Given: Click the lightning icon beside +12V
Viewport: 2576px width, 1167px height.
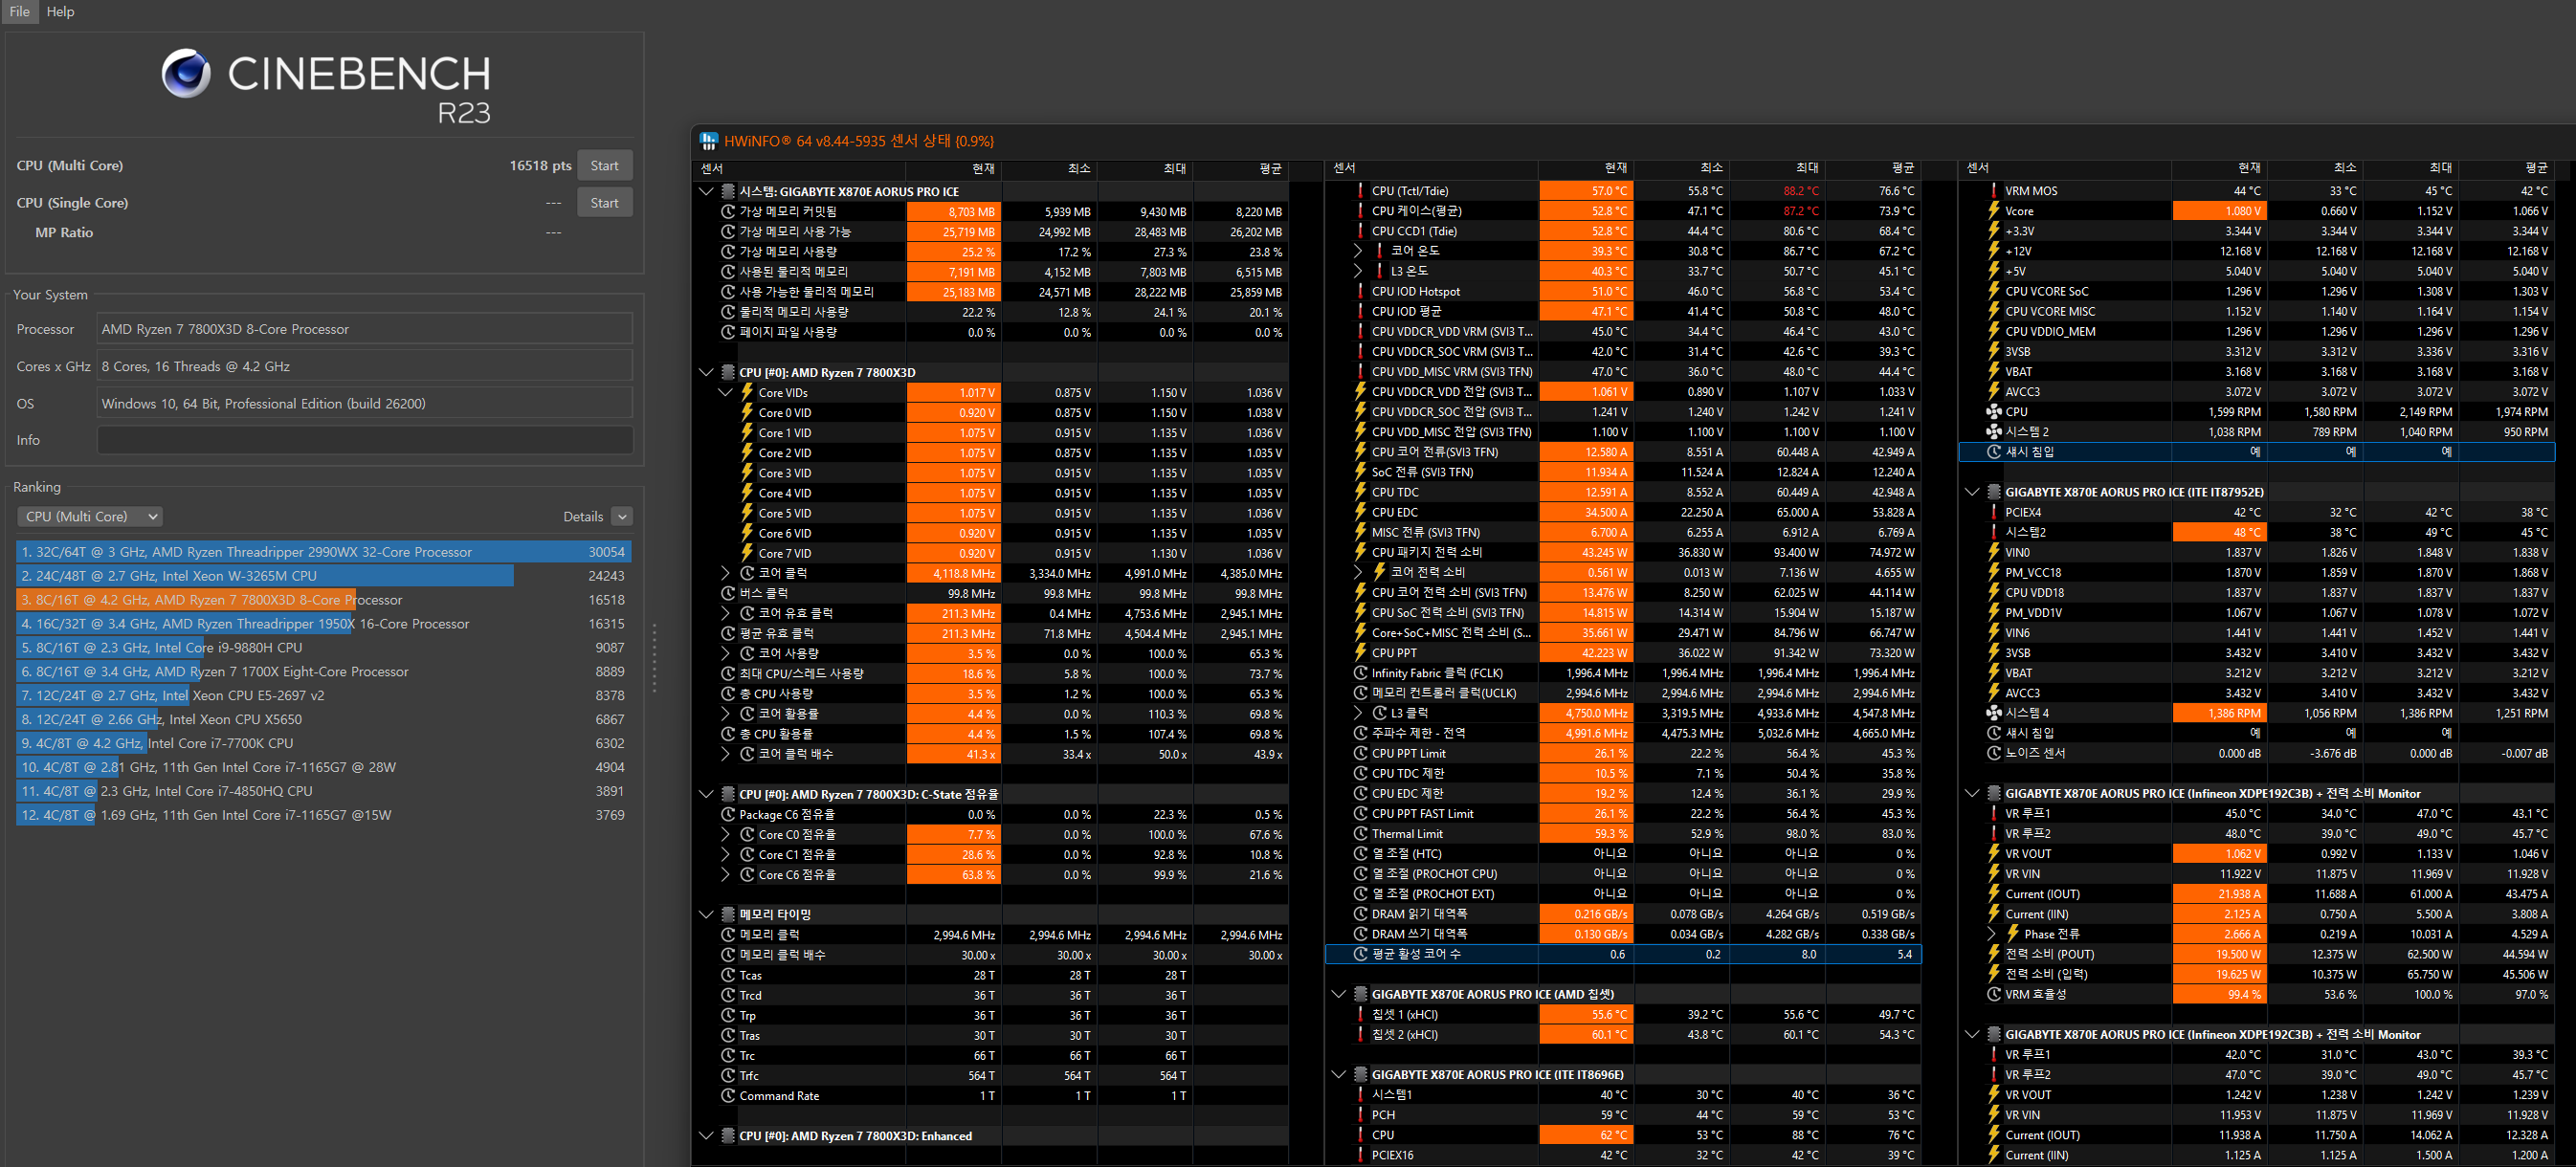Looking at the screenshot, I should click(1993, 251).
